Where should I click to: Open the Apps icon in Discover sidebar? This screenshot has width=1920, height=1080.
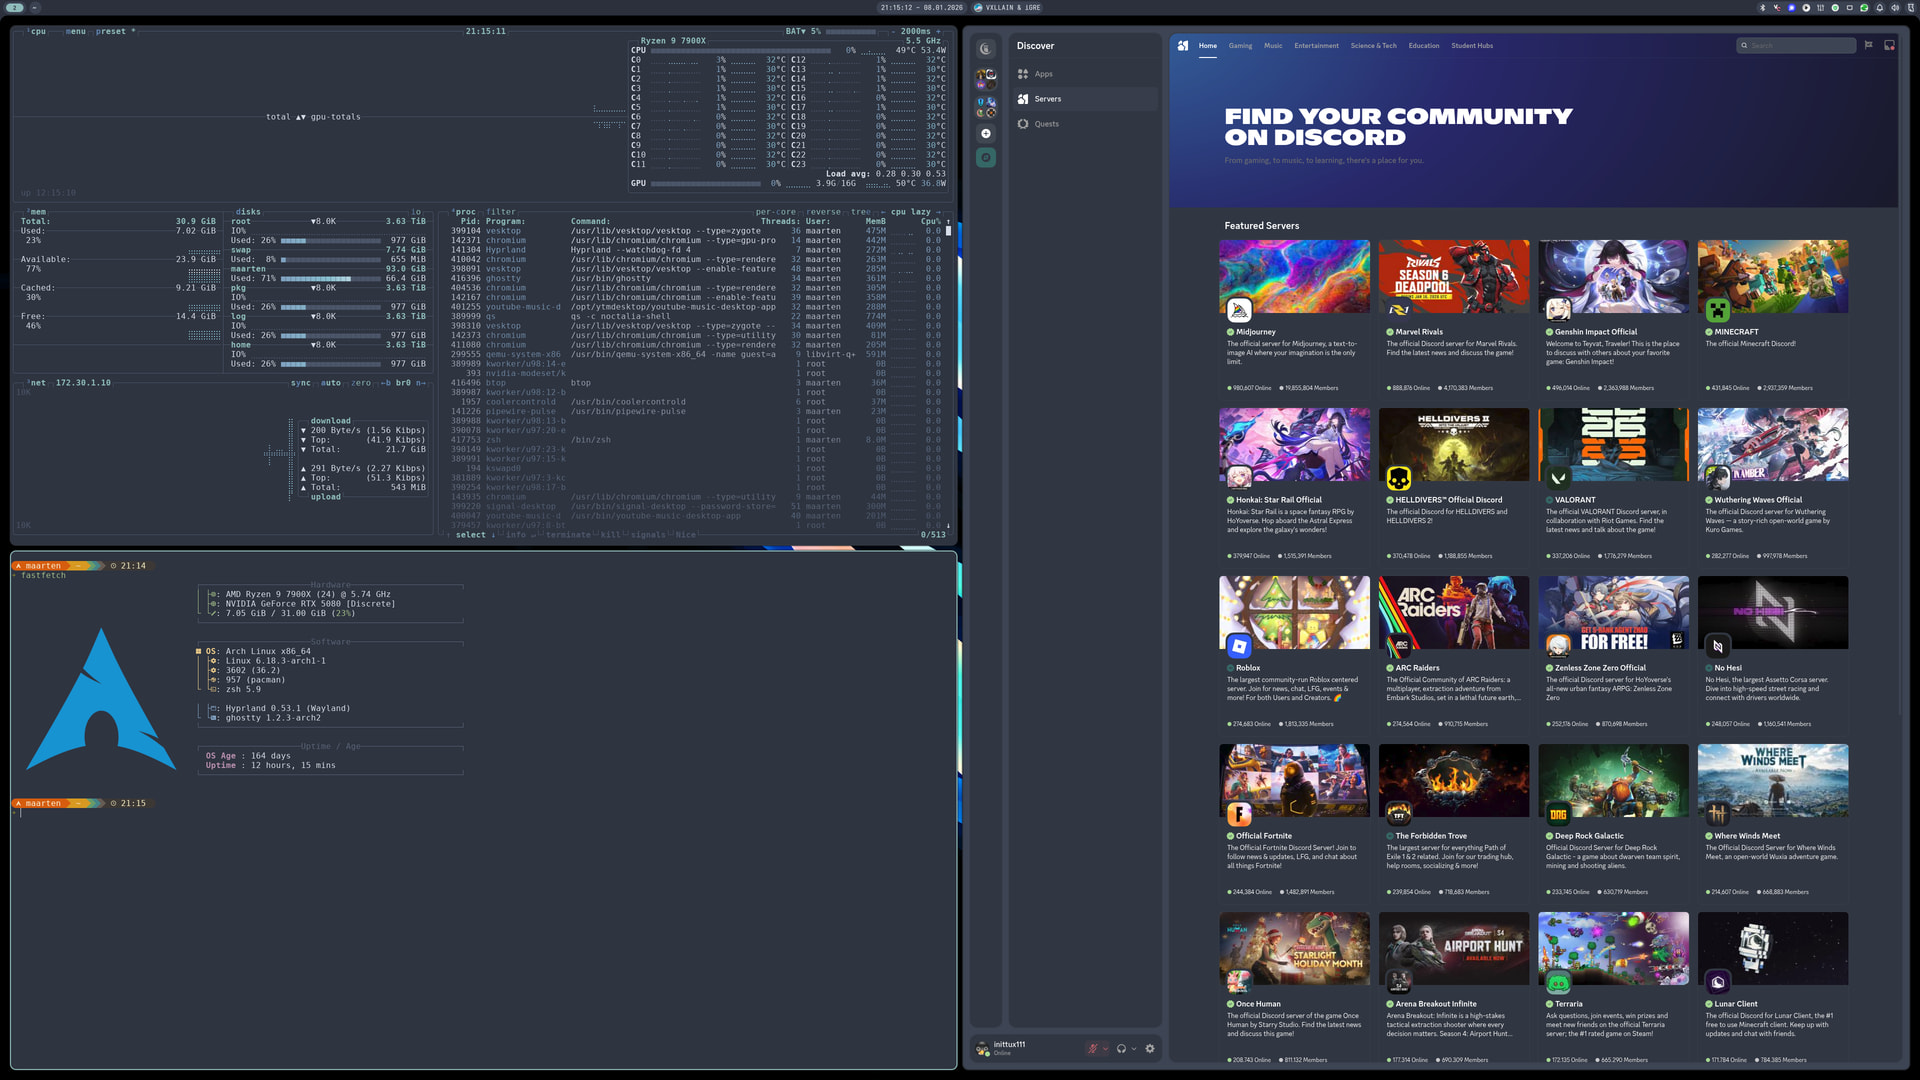(x=1023, y=74)
